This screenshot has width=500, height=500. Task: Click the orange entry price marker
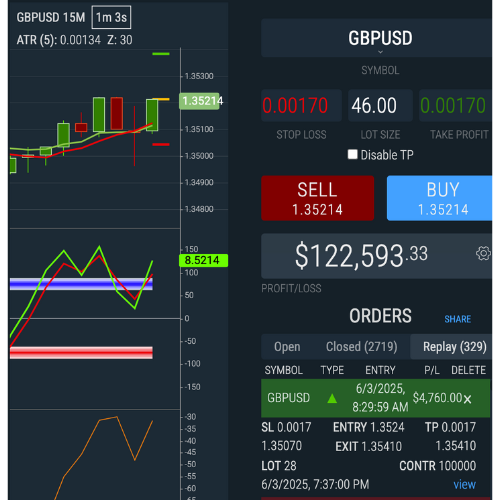(x=161, y=99)
